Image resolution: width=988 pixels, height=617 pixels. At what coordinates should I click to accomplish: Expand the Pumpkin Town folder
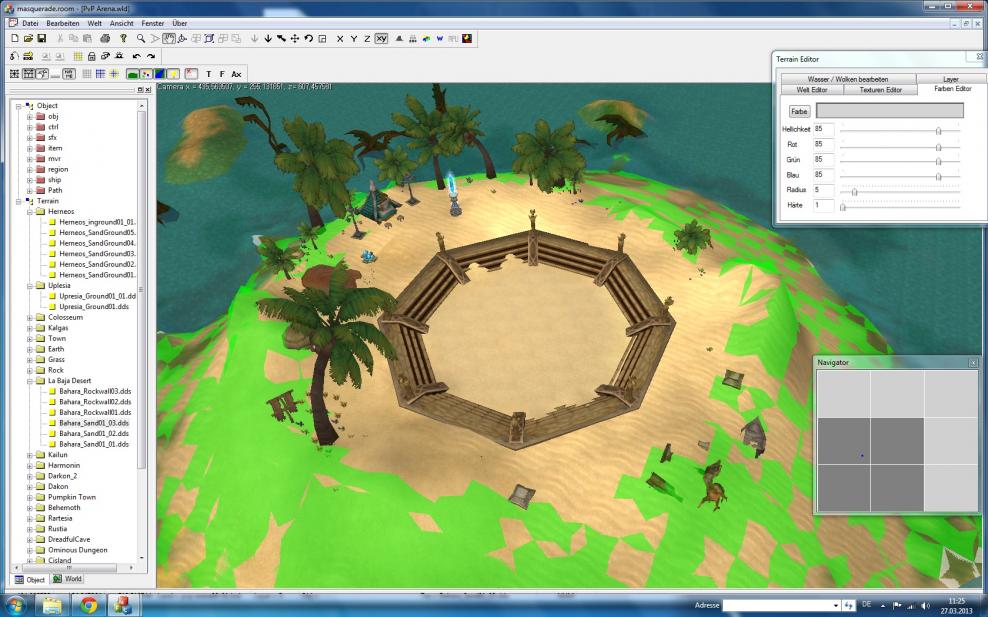[x=30, y=497]
